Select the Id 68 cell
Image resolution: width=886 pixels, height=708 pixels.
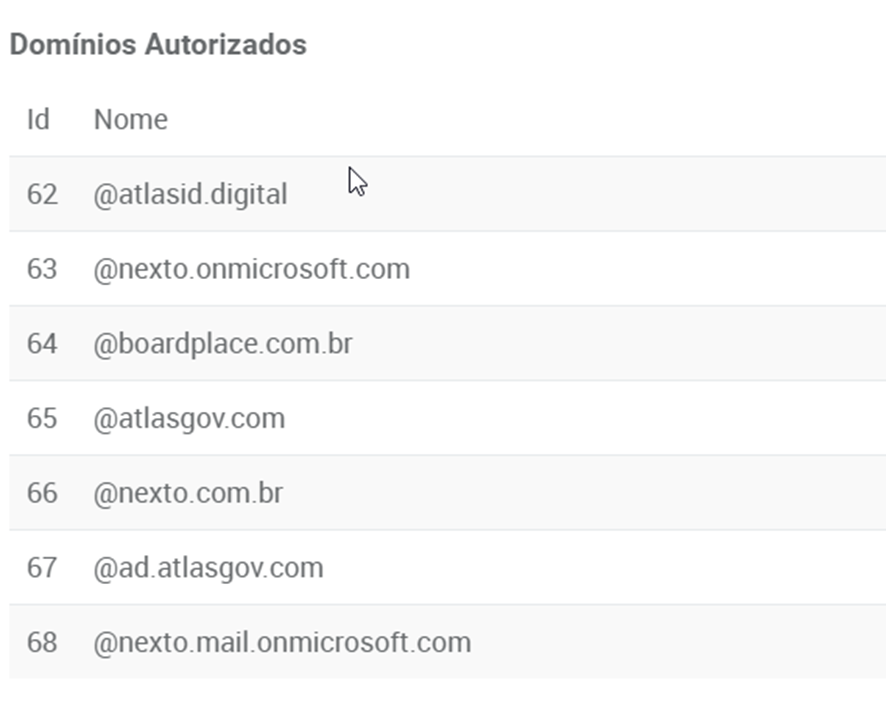click(x=42, y=642)
